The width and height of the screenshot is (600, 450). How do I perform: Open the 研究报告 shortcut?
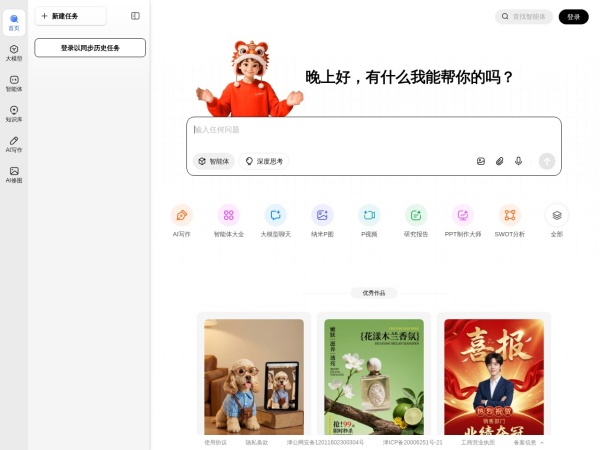(416, 221)
